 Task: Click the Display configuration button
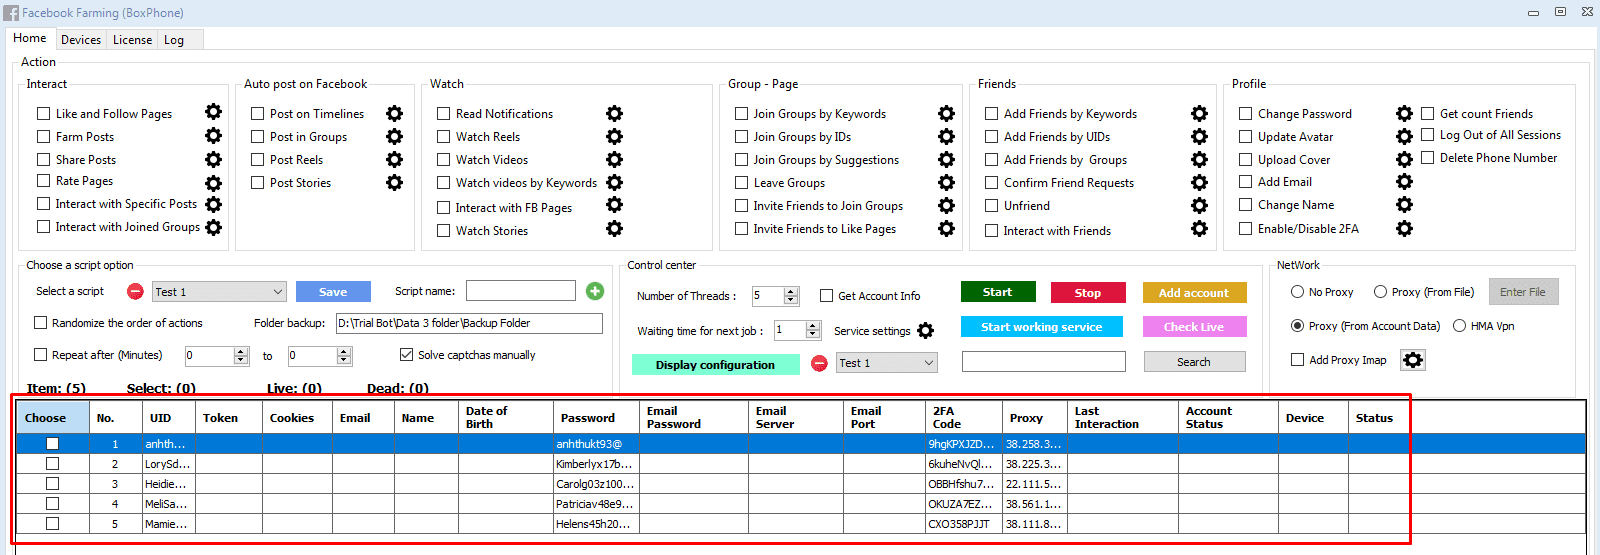pyautogui.click(x=715, y=364)
